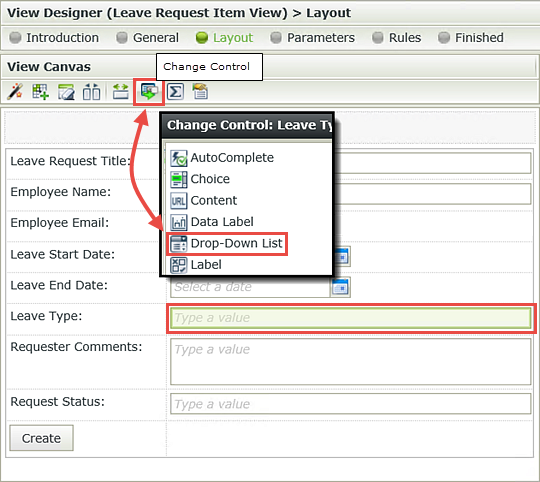Click the last toolbar clipboard icon
Image resolution: width=540 pixels, height=482 pixels.
tap(200, 92)
